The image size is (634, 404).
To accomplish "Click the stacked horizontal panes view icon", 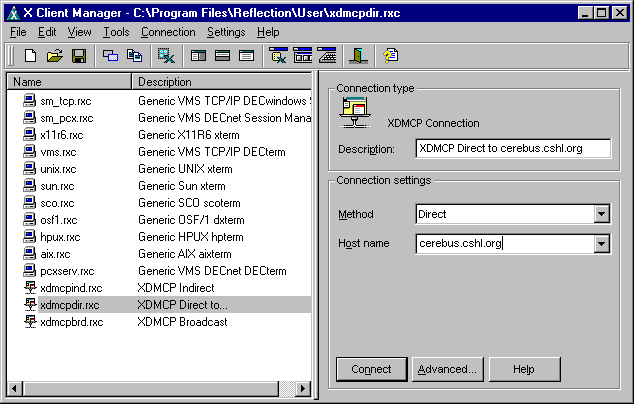I will pyautogui.click(x=222, y=56).
